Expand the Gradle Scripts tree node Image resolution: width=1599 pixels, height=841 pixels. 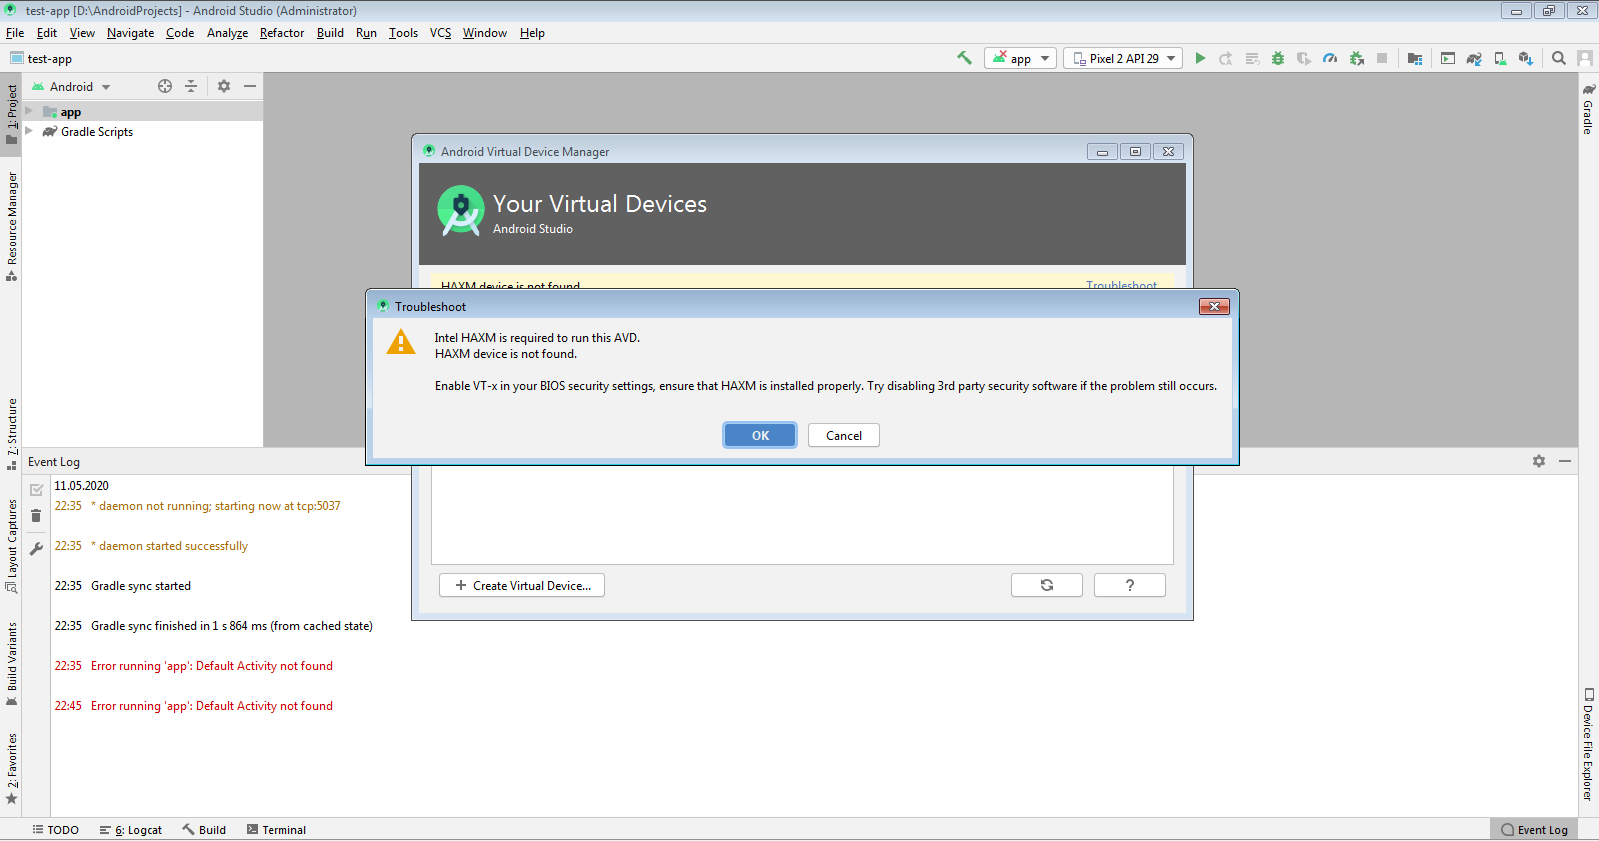pos(30,131)
